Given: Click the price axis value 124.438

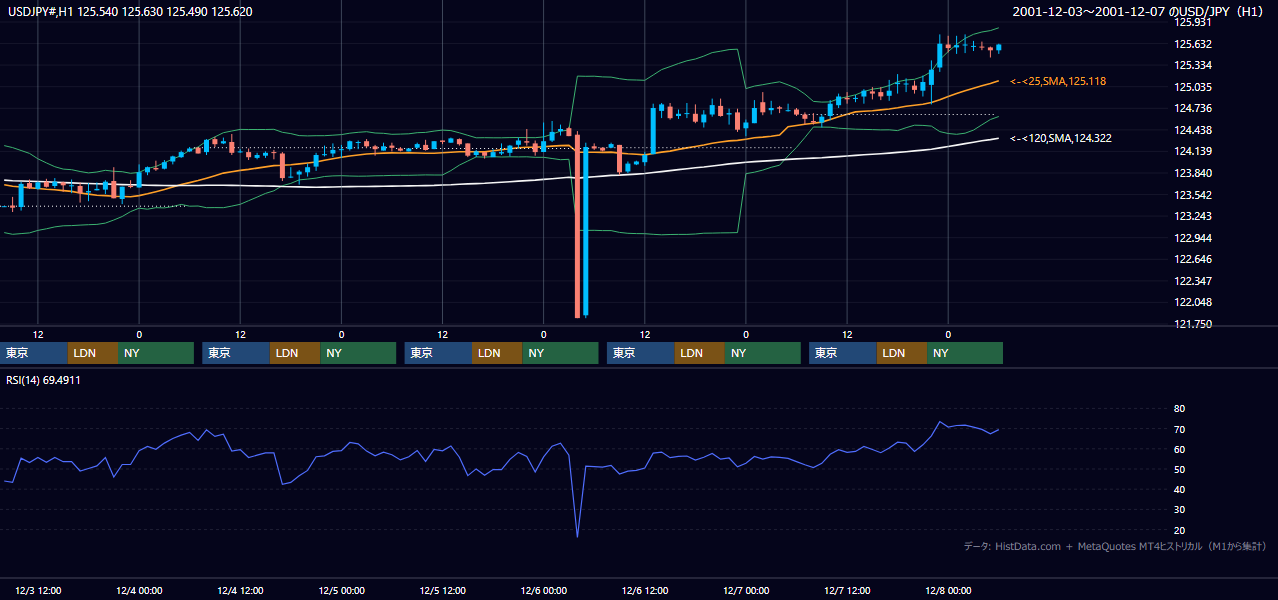Looking at the screenshot, I should coord(1194,130).
